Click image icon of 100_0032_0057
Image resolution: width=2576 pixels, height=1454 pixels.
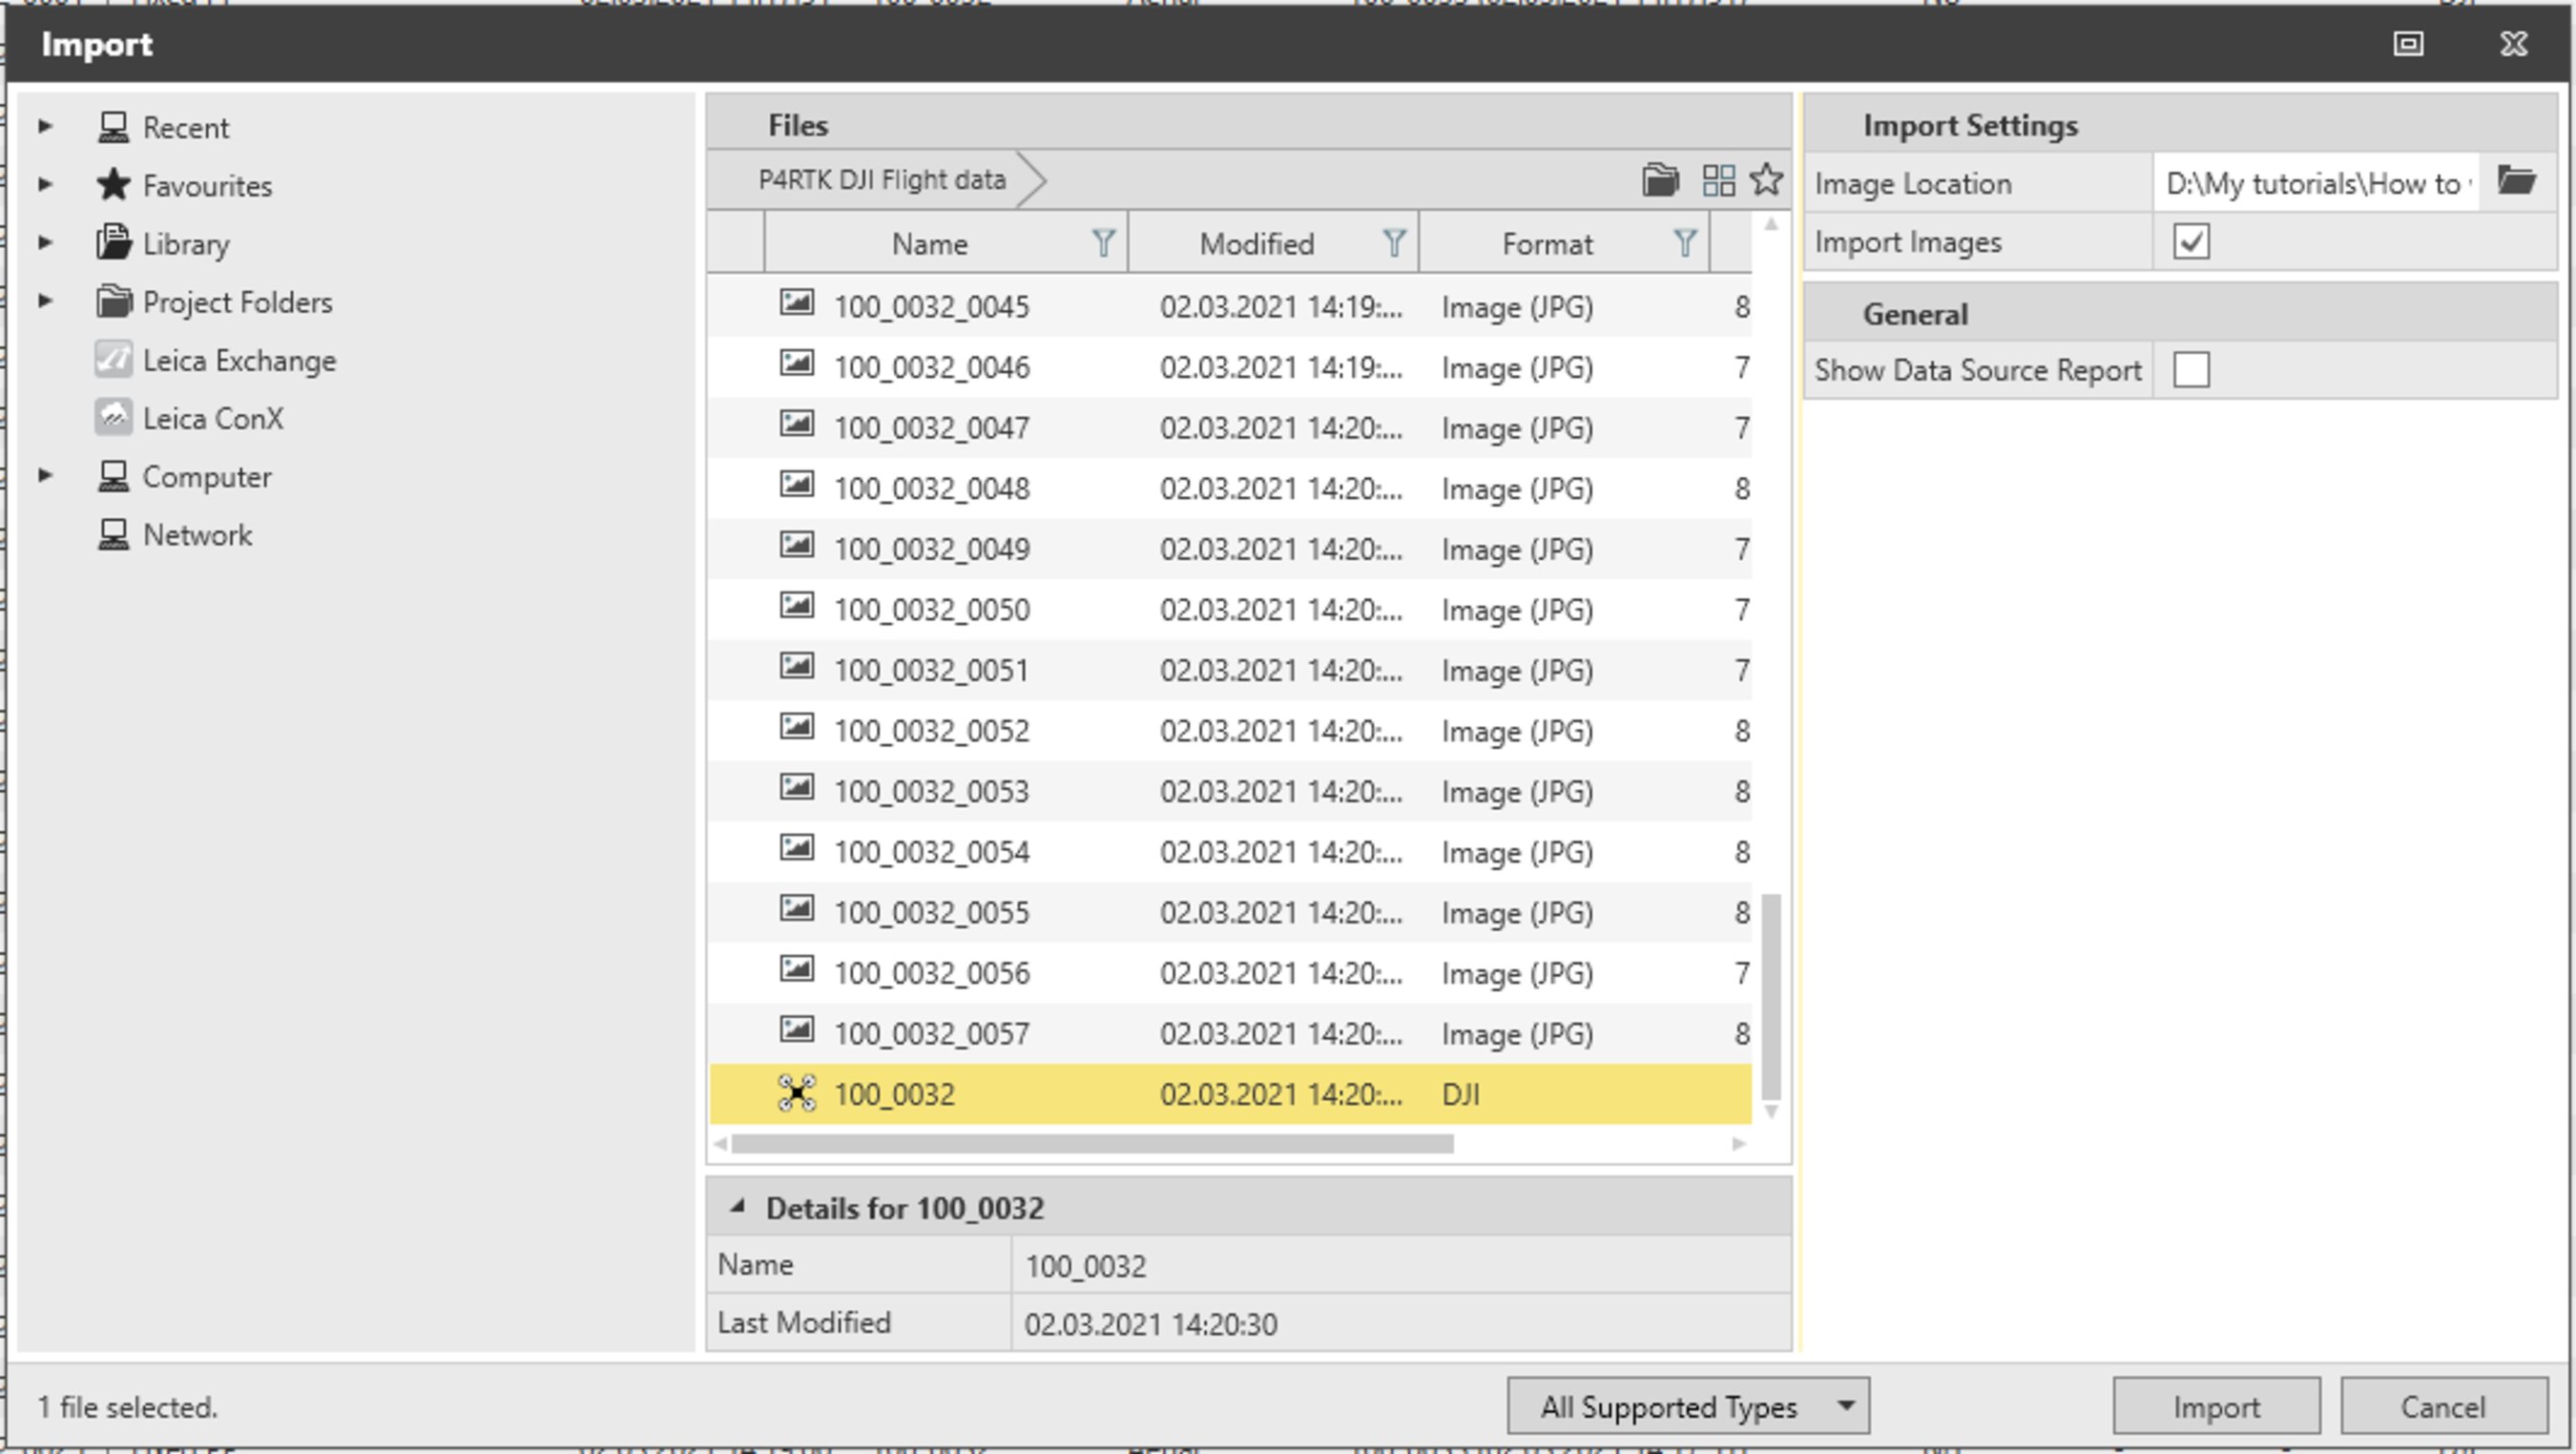pos(797,1029)
